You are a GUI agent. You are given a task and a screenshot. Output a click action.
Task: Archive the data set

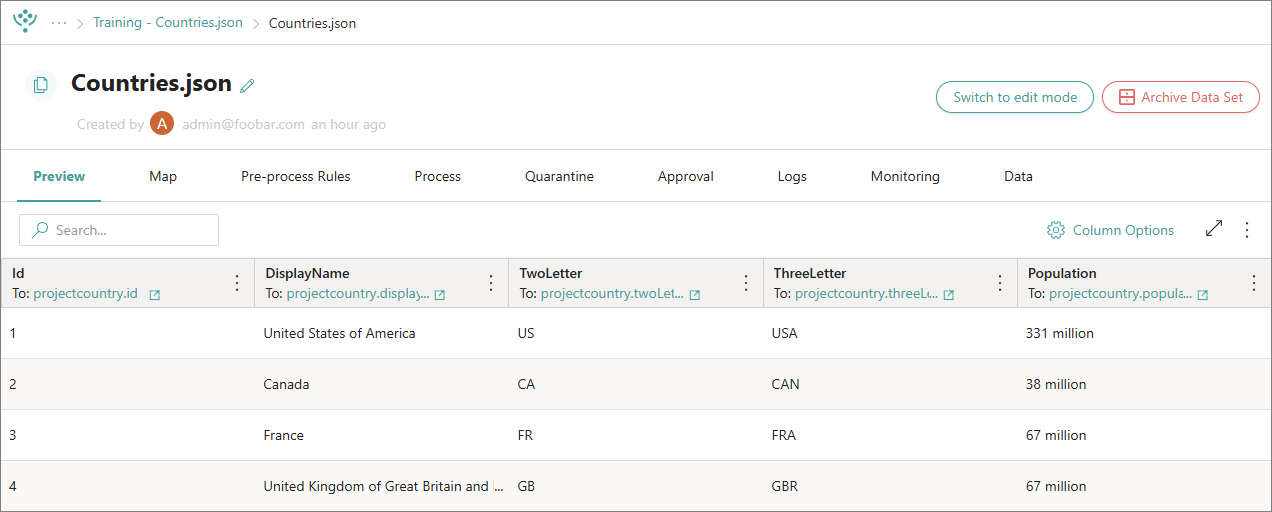coord(1181,97)
